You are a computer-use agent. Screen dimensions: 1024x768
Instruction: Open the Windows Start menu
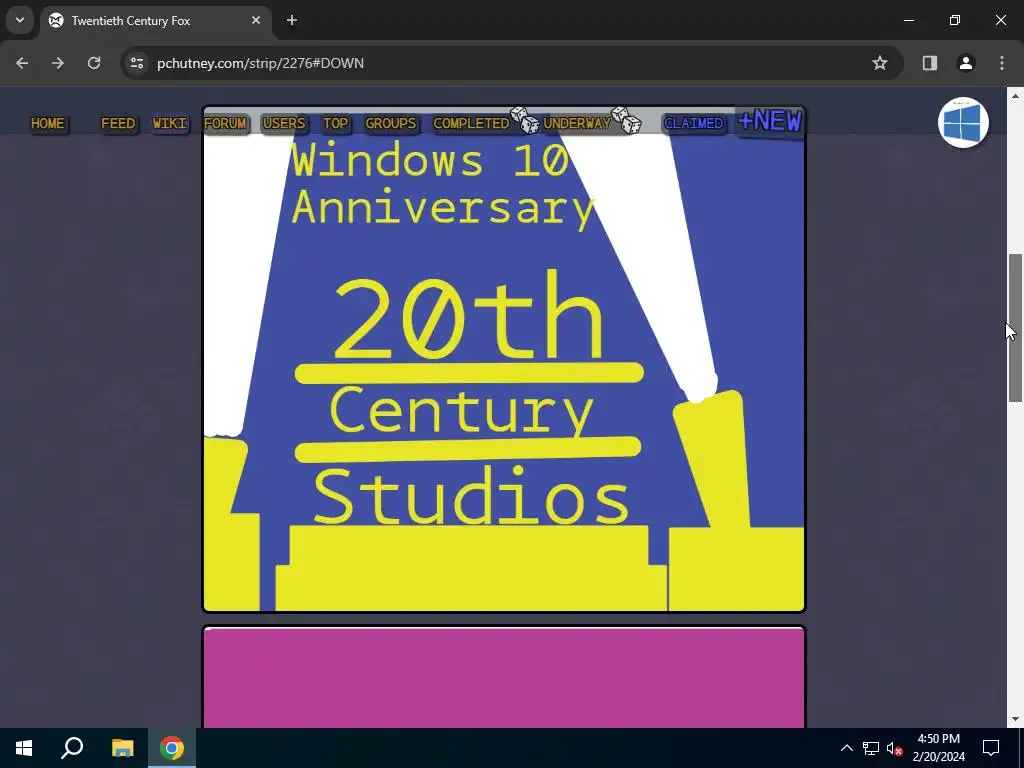tap(24, 748)
